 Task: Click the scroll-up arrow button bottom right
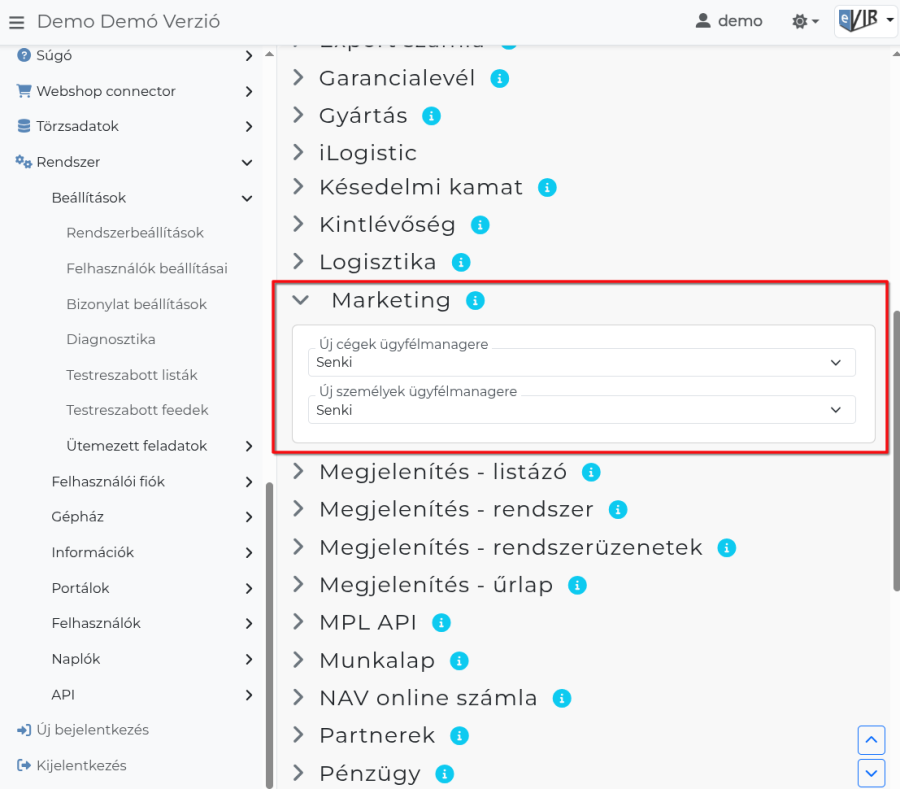(x=870, y=740)
